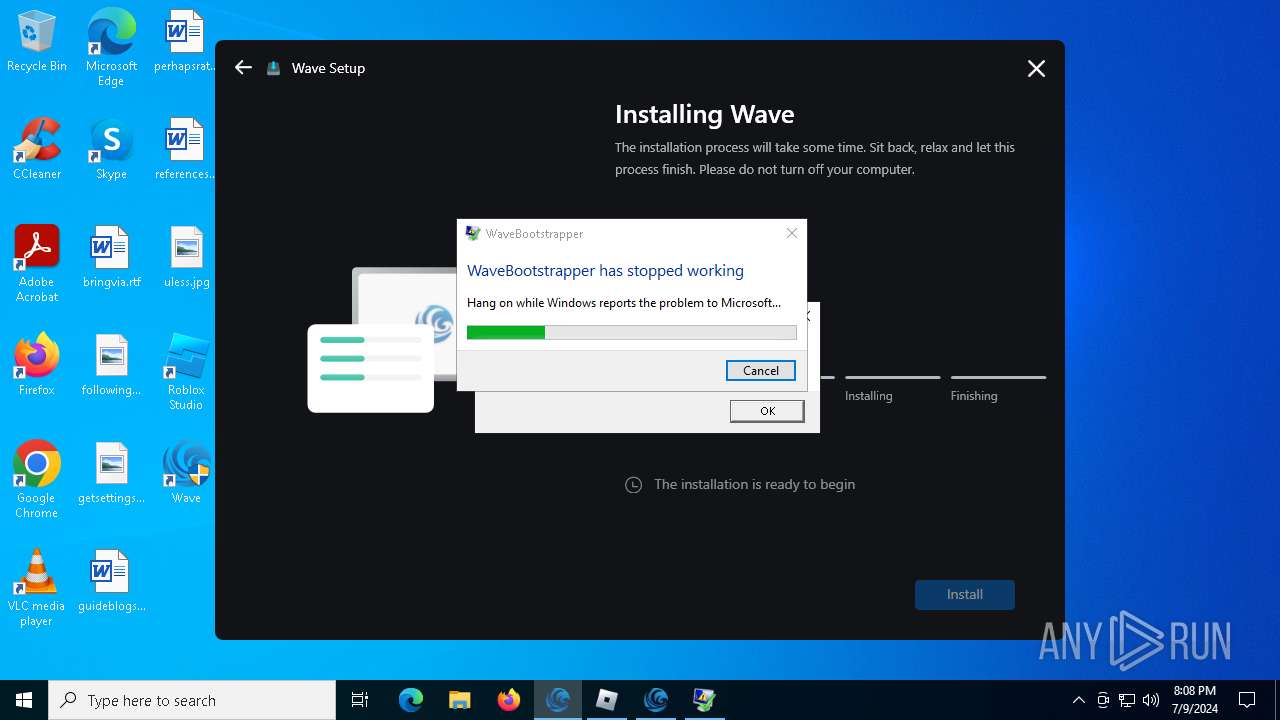This screenshot has height=720, width=1280.
Task: Switch to the active Wave taskbar item
Action: coord(558,700)
